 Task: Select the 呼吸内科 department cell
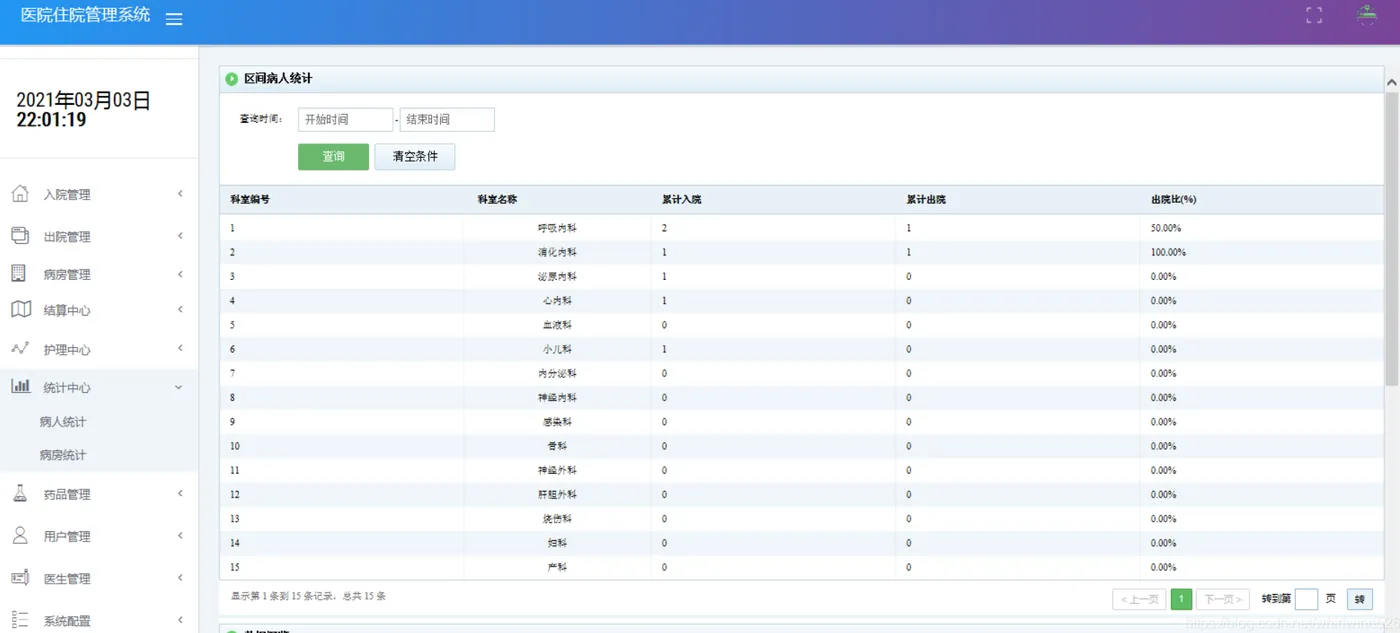pyautogui.click(x=557, y=228)
